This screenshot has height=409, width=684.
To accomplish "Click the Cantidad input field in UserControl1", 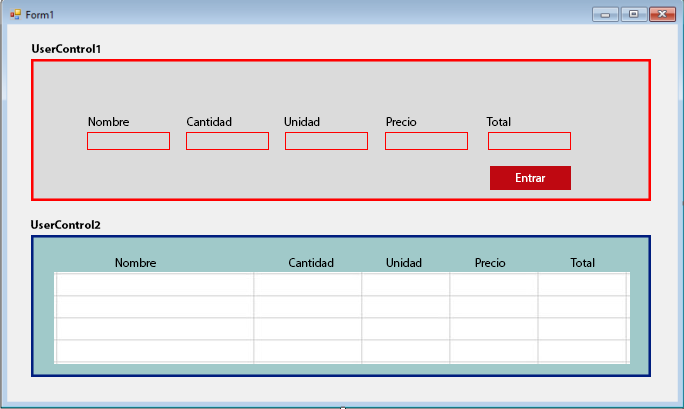I will pos(227,141).
